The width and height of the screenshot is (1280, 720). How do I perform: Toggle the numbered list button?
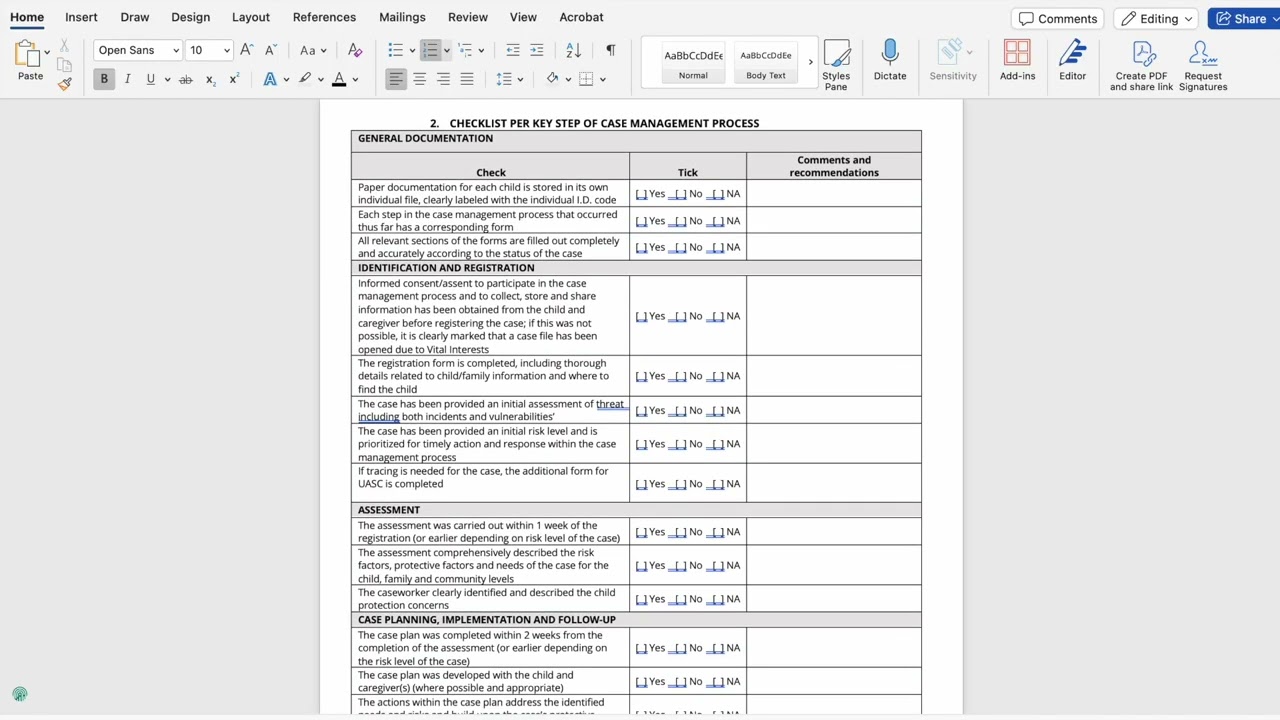coord(430,50)
